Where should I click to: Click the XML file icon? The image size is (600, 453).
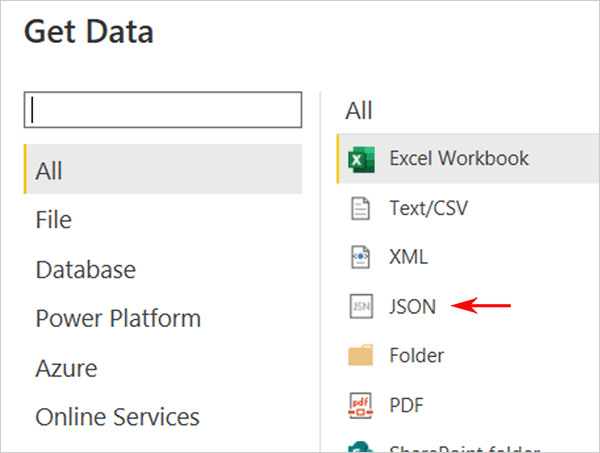(x=359, y=257)
